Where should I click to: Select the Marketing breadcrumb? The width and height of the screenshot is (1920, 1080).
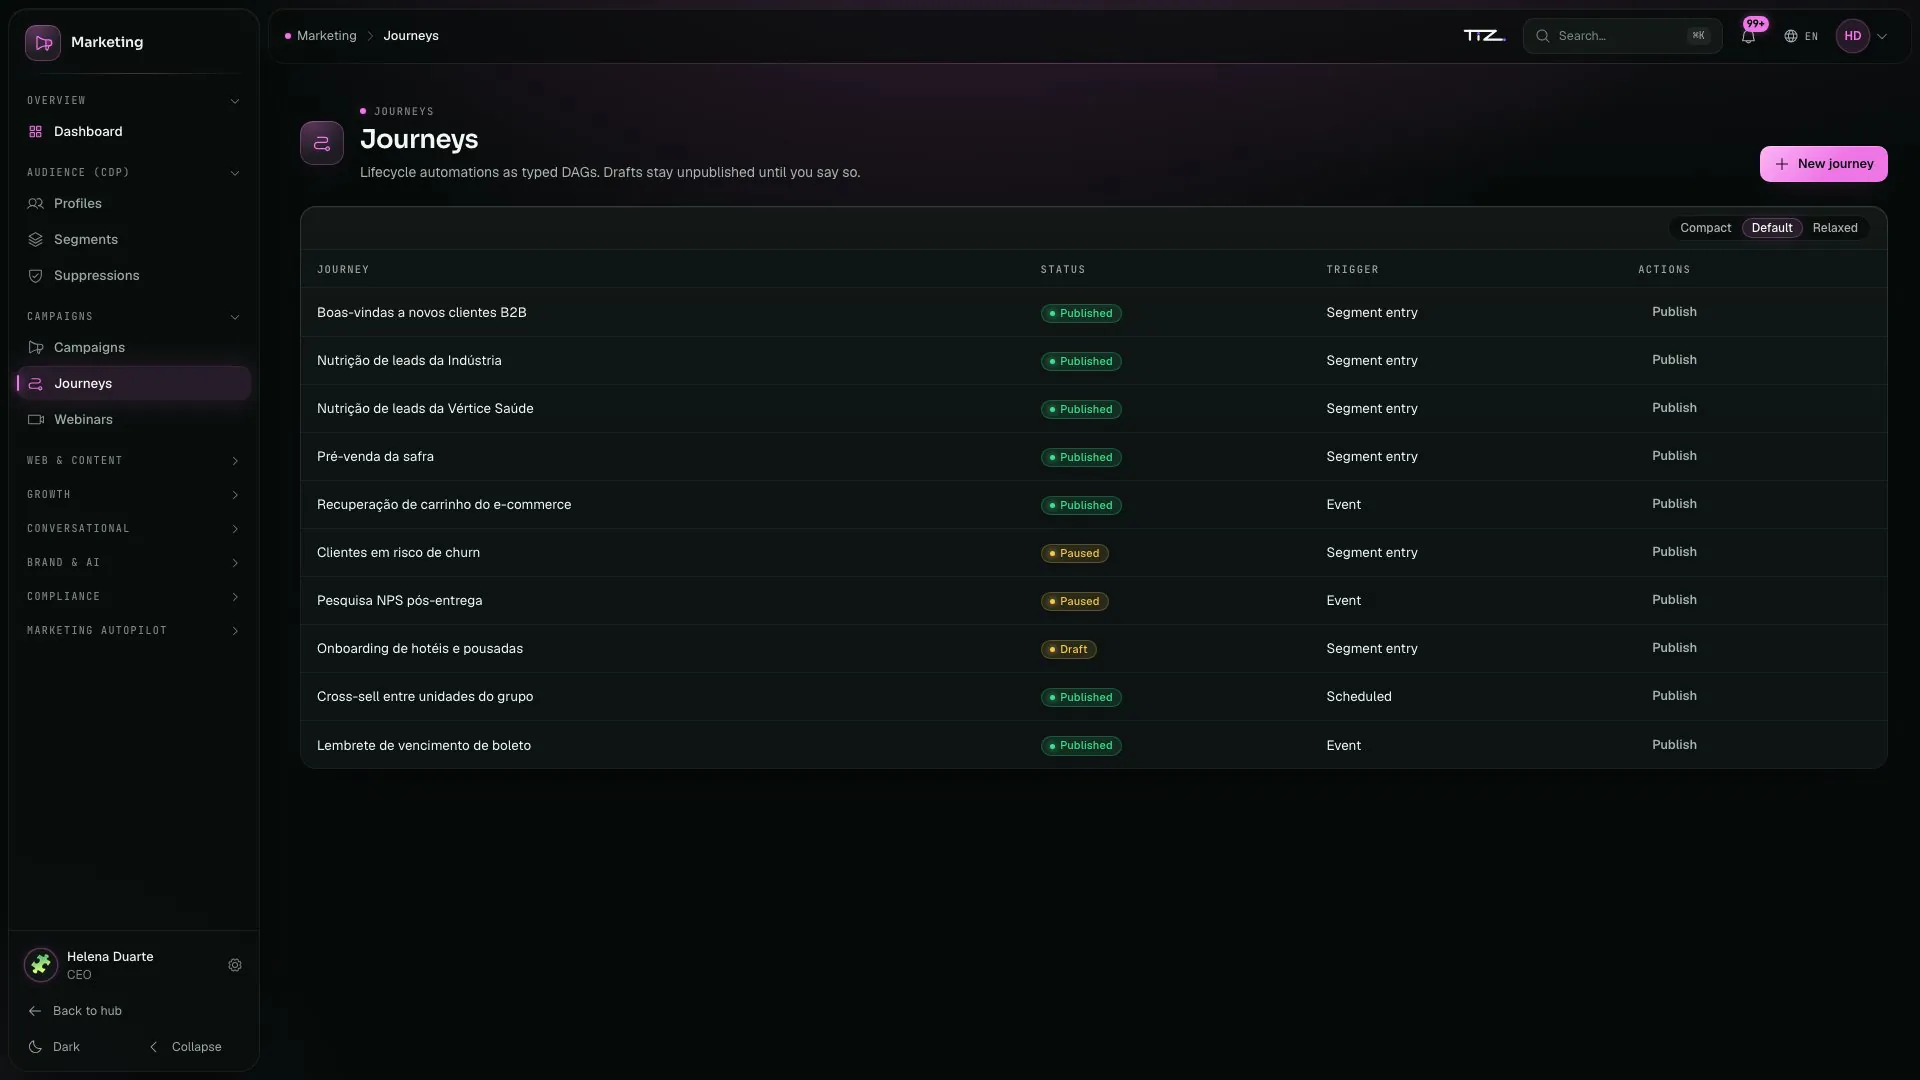pos(326,36)
